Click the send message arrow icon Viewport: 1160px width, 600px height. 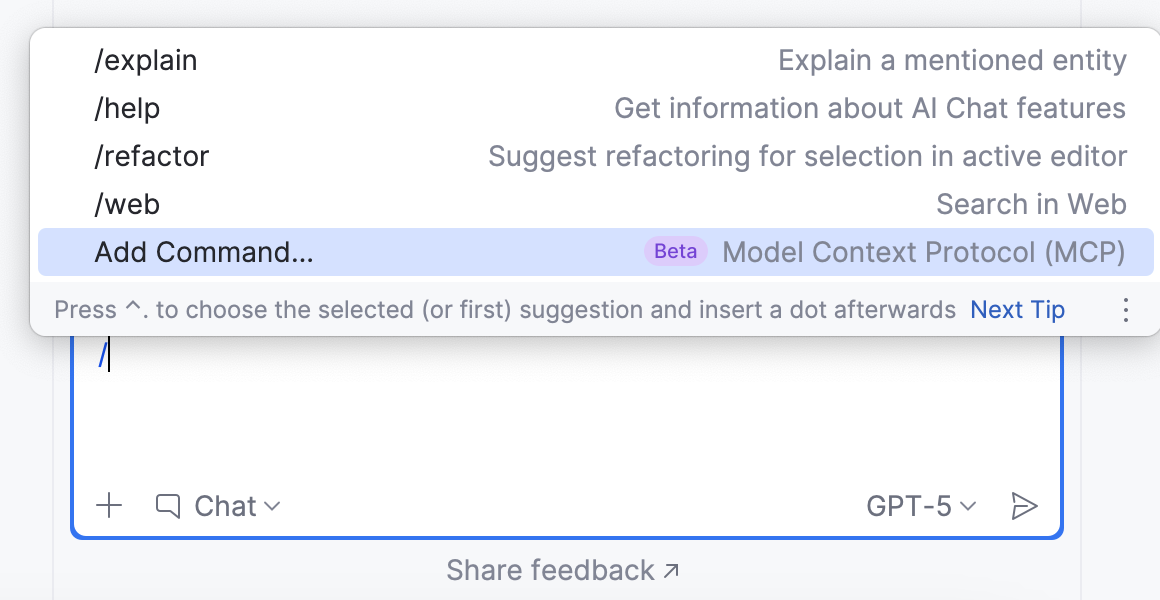[1025, 506]
